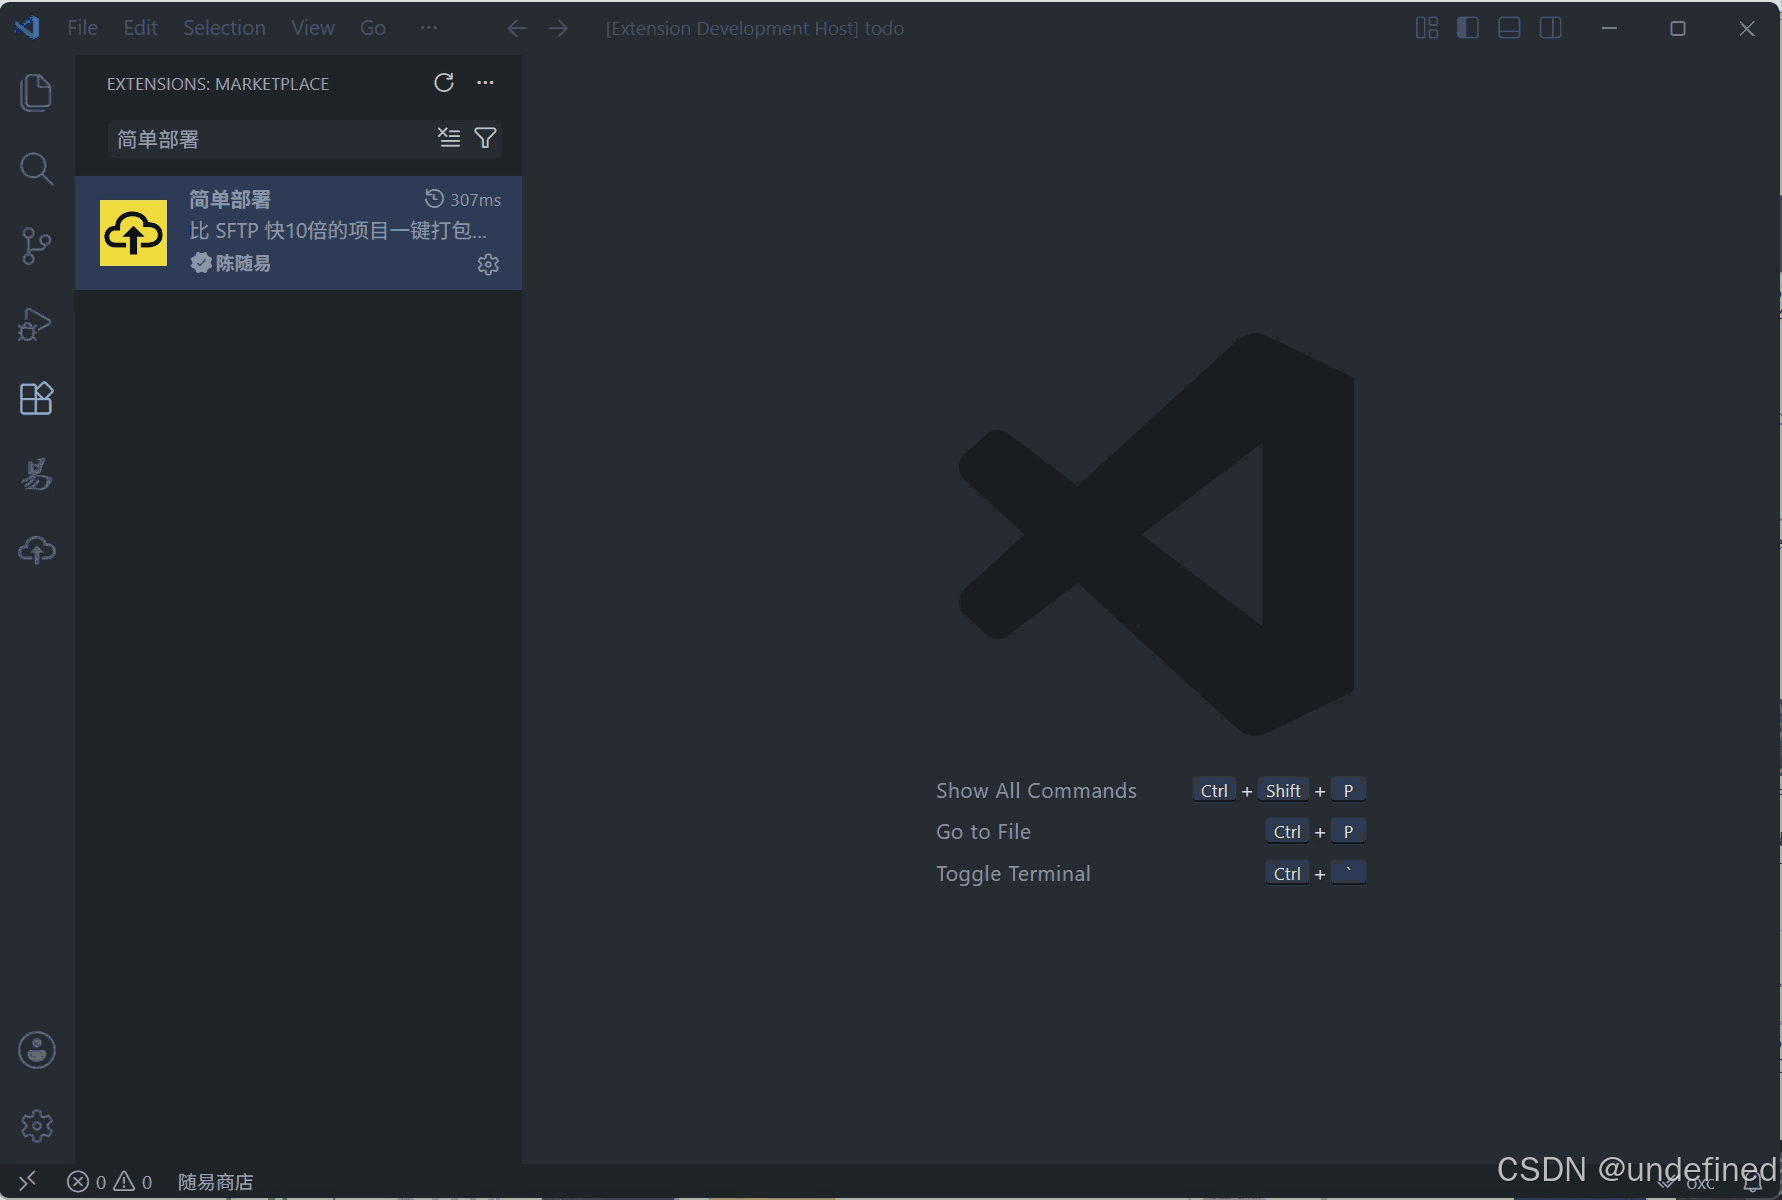Refresh the extensions marketplace list
1782x1200 pixels.
[x=444, y=83]
